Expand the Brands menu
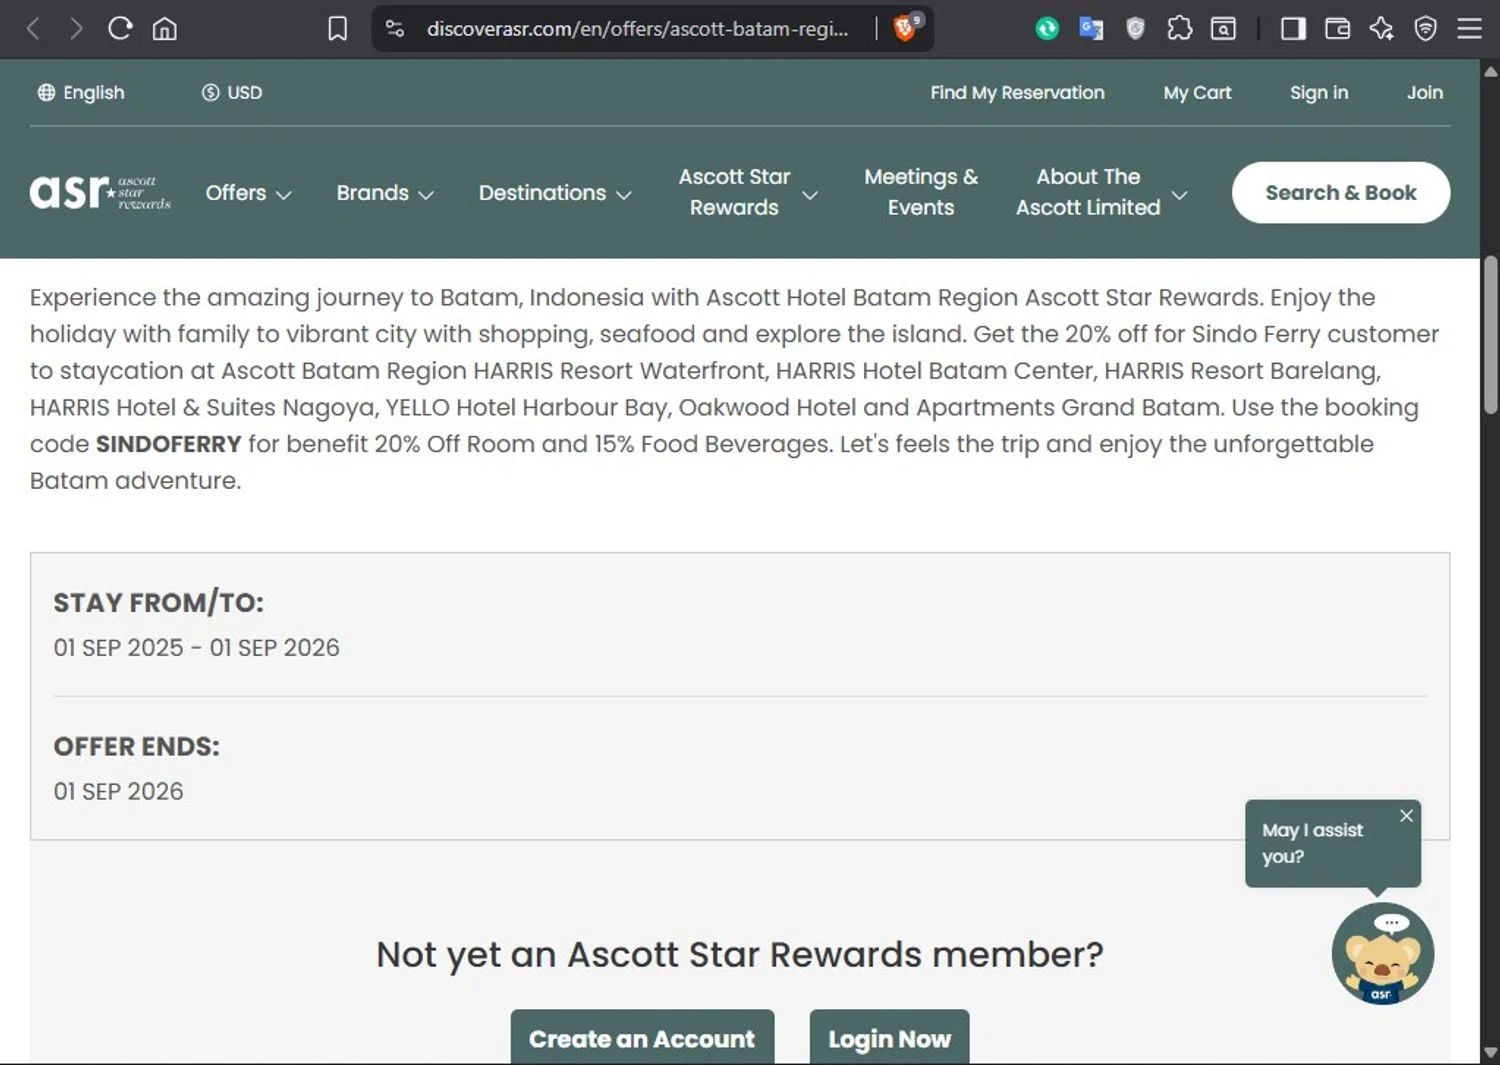The width and height of the screenshot is (1500, 1065). [385, 193]
